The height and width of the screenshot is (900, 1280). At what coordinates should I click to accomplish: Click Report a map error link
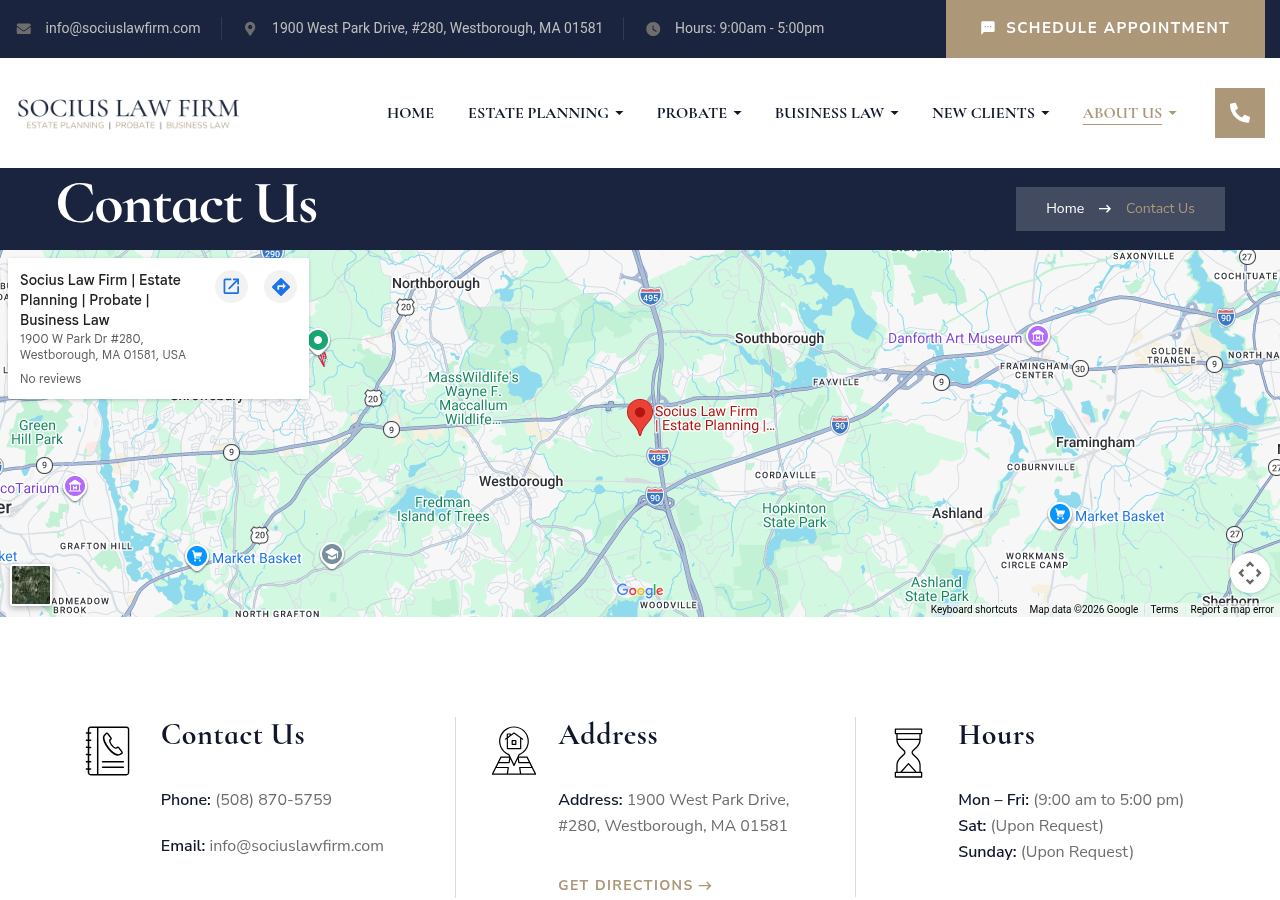(x=1232, y=610)
